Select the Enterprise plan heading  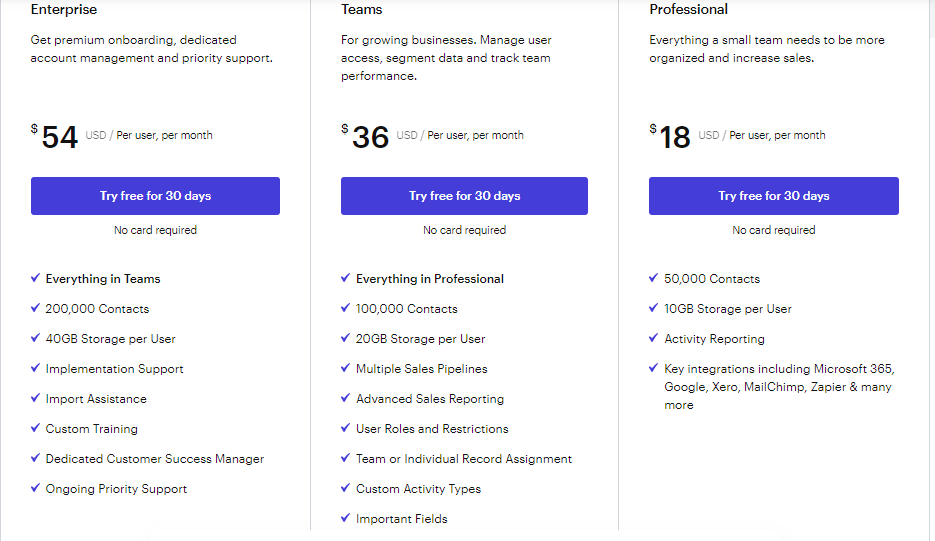[x=64, y=10]
